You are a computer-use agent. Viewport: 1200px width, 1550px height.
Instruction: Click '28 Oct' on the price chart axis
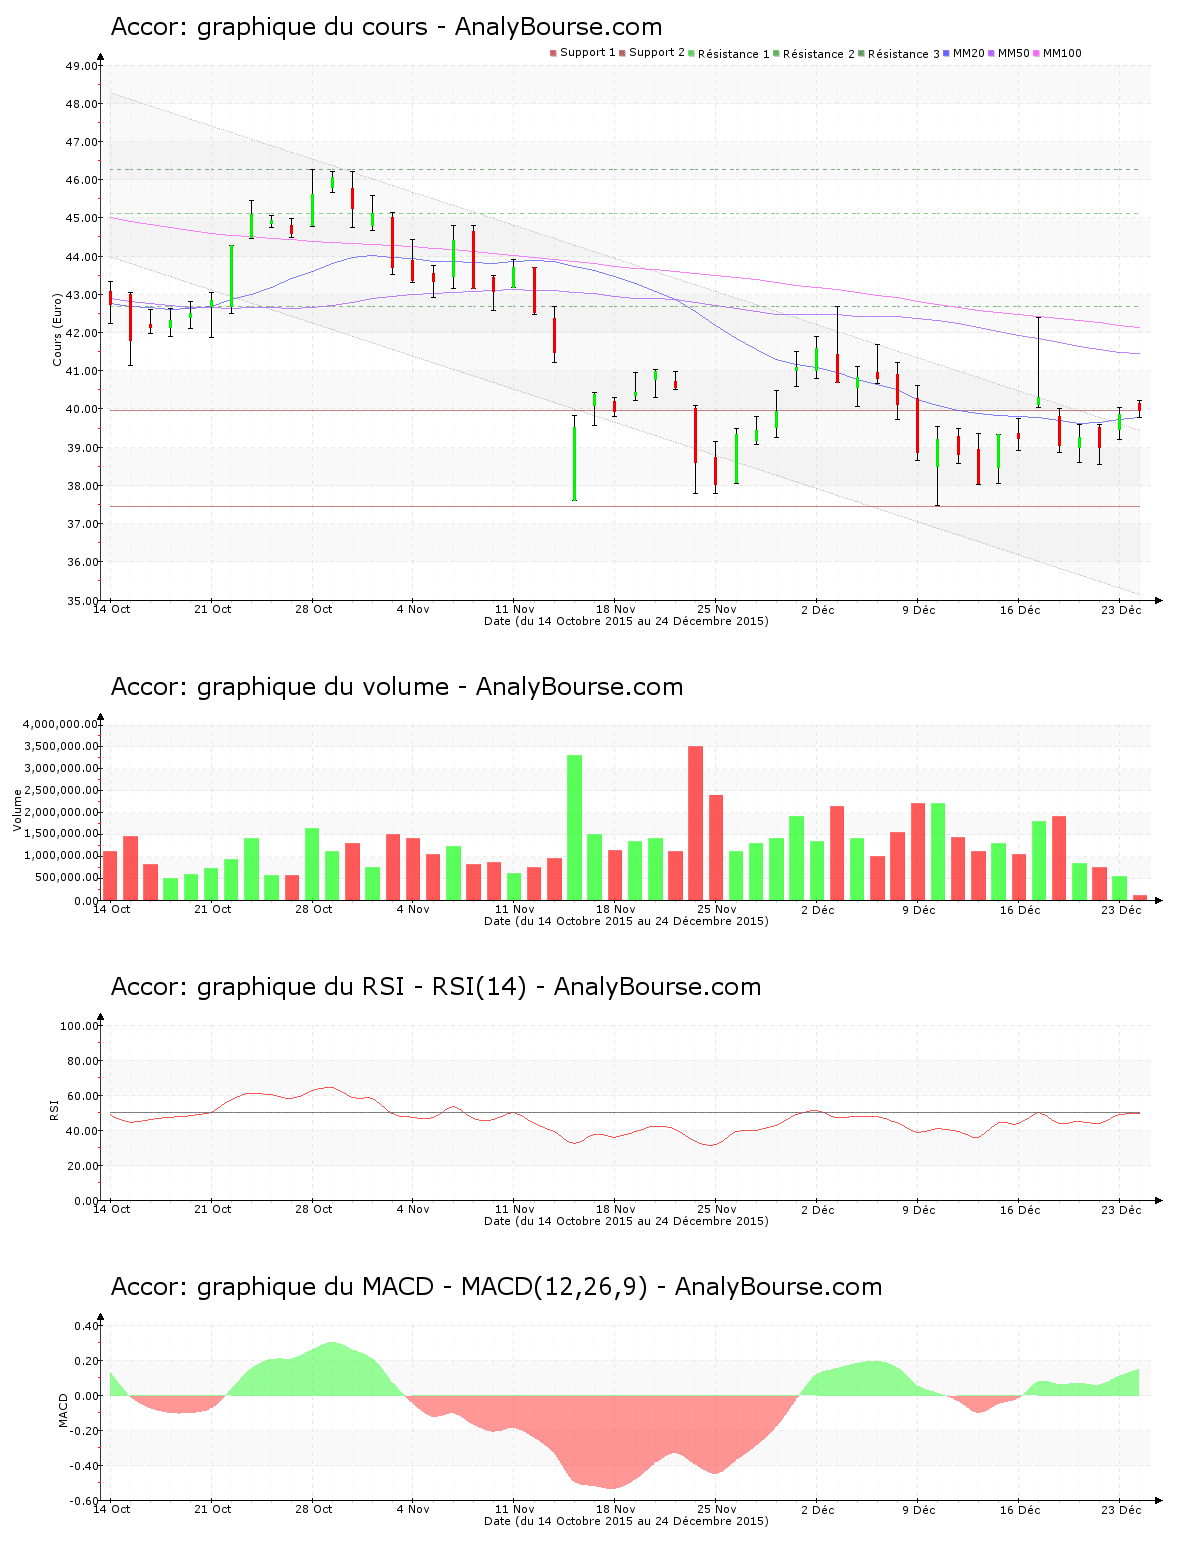pyautogui.click(x=313, y=609)
